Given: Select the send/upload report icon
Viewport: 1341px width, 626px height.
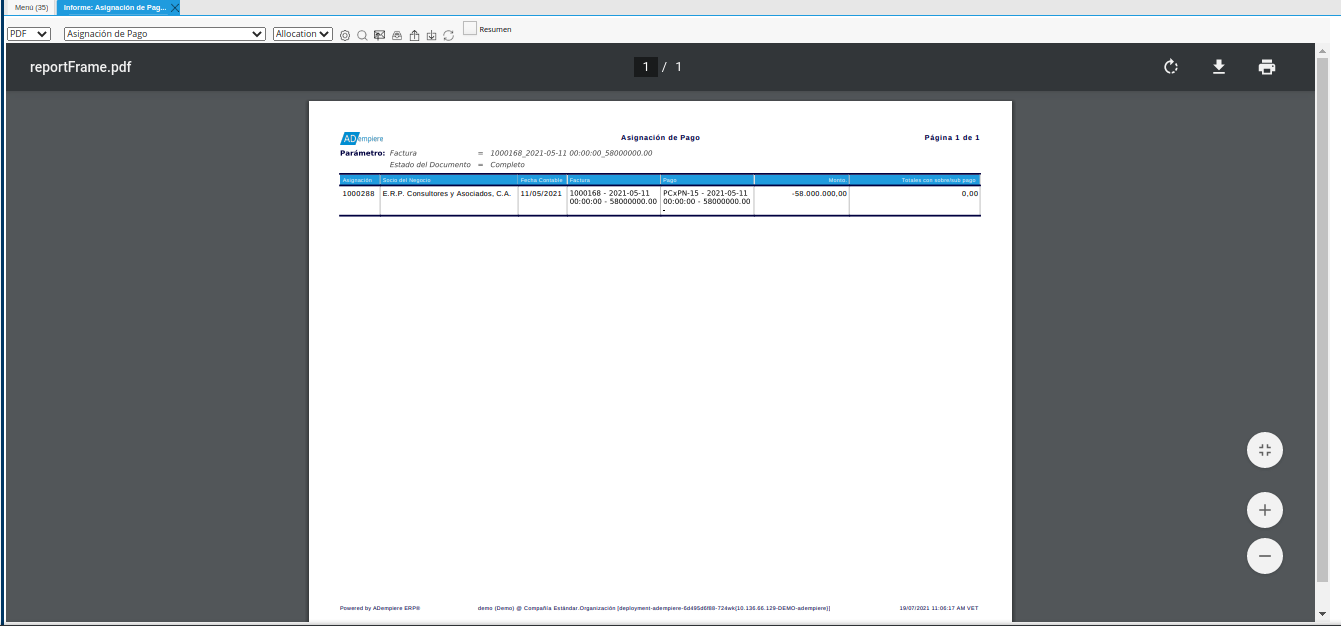Looking at the screenshot, I should pyautogui.click(x=414, y=34).
